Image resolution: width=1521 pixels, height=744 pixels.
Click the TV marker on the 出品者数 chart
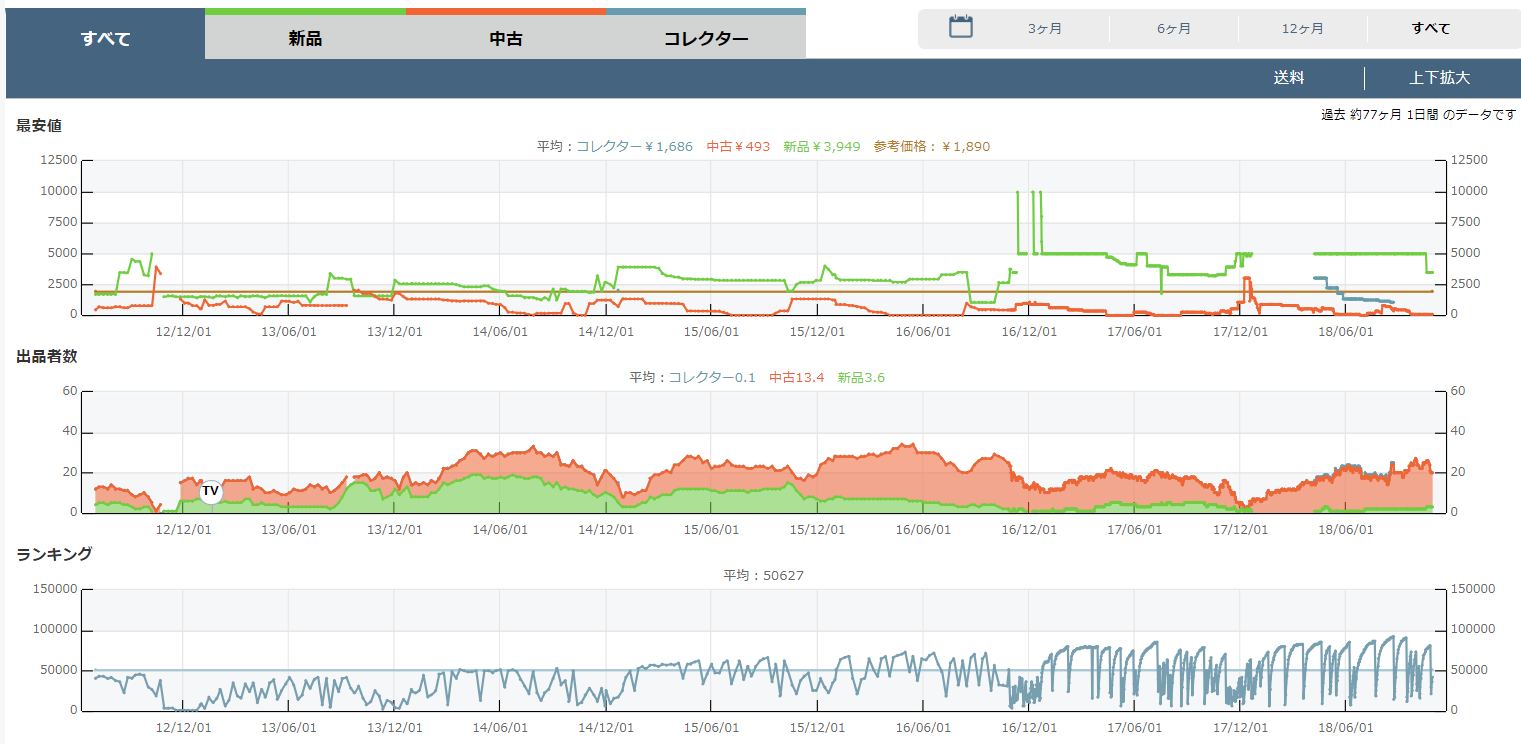pyautogui.click(x=210, y=491)
